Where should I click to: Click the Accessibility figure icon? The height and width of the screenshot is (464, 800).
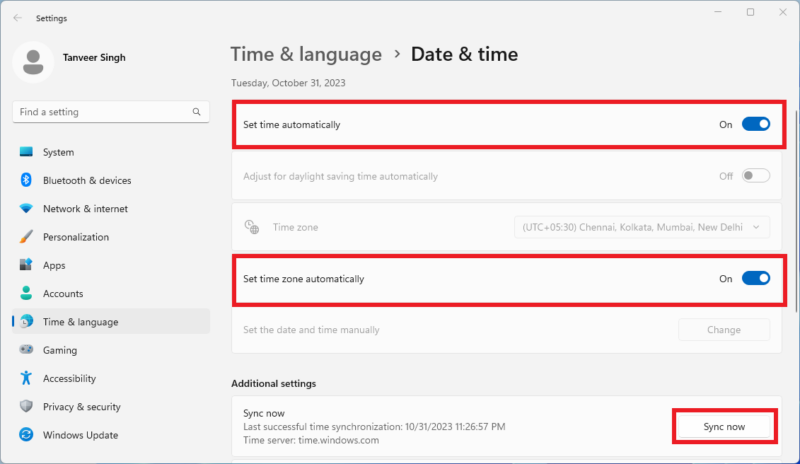pyautogui.click(x=26, y=378)
